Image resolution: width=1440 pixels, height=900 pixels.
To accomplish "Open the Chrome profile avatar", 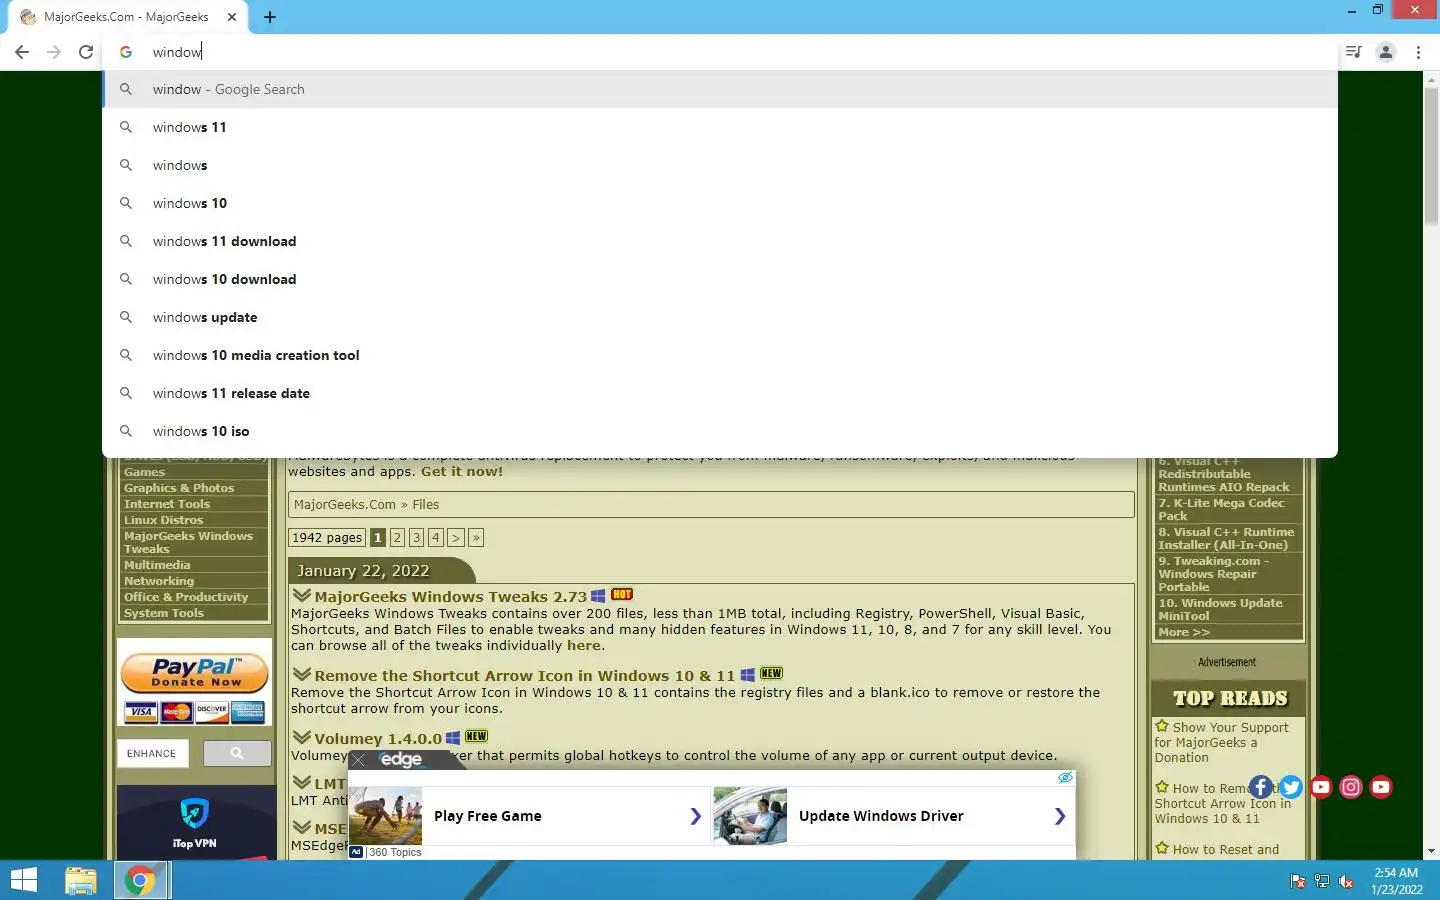I will [1386, 52].
